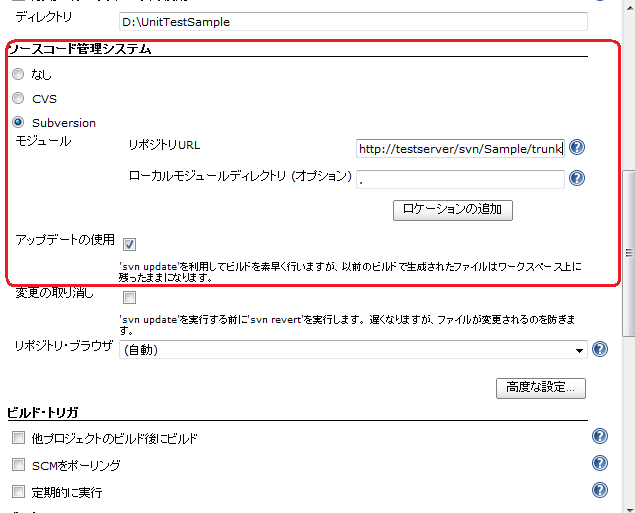Show help for SCMをポーリング option
635x513 pixels.
(600, 463)
